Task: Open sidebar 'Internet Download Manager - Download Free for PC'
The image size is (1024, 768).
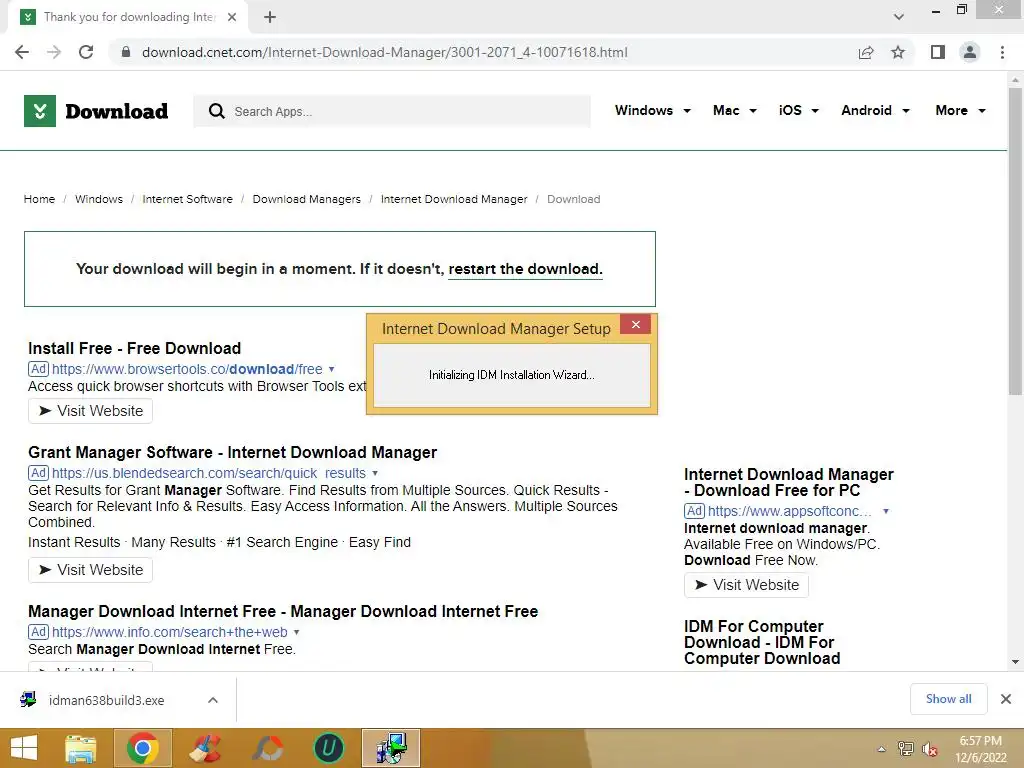Action: [789, 482]
